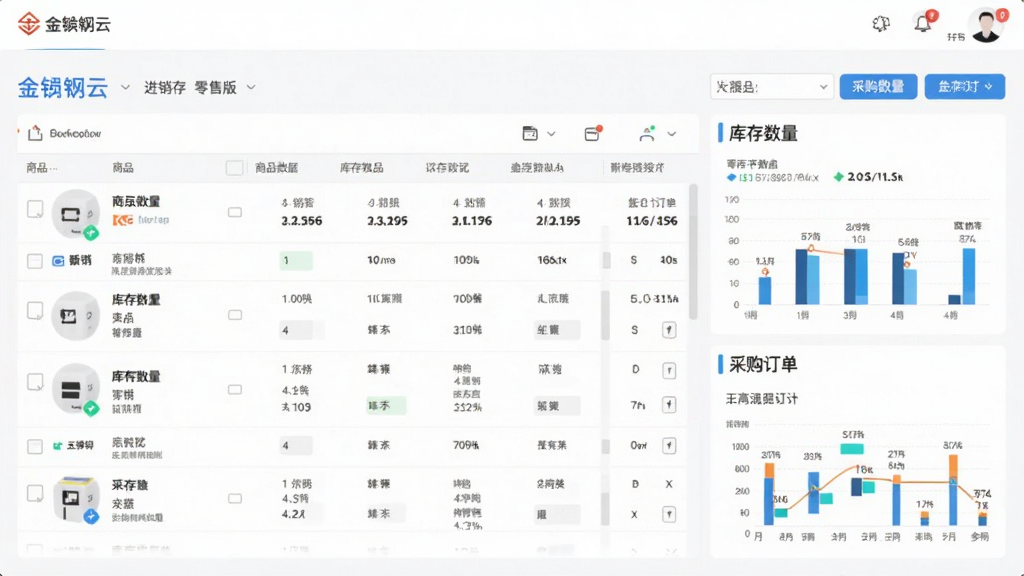
Task: Expand the chevron beside the person icon
Action: coord(671,134)
